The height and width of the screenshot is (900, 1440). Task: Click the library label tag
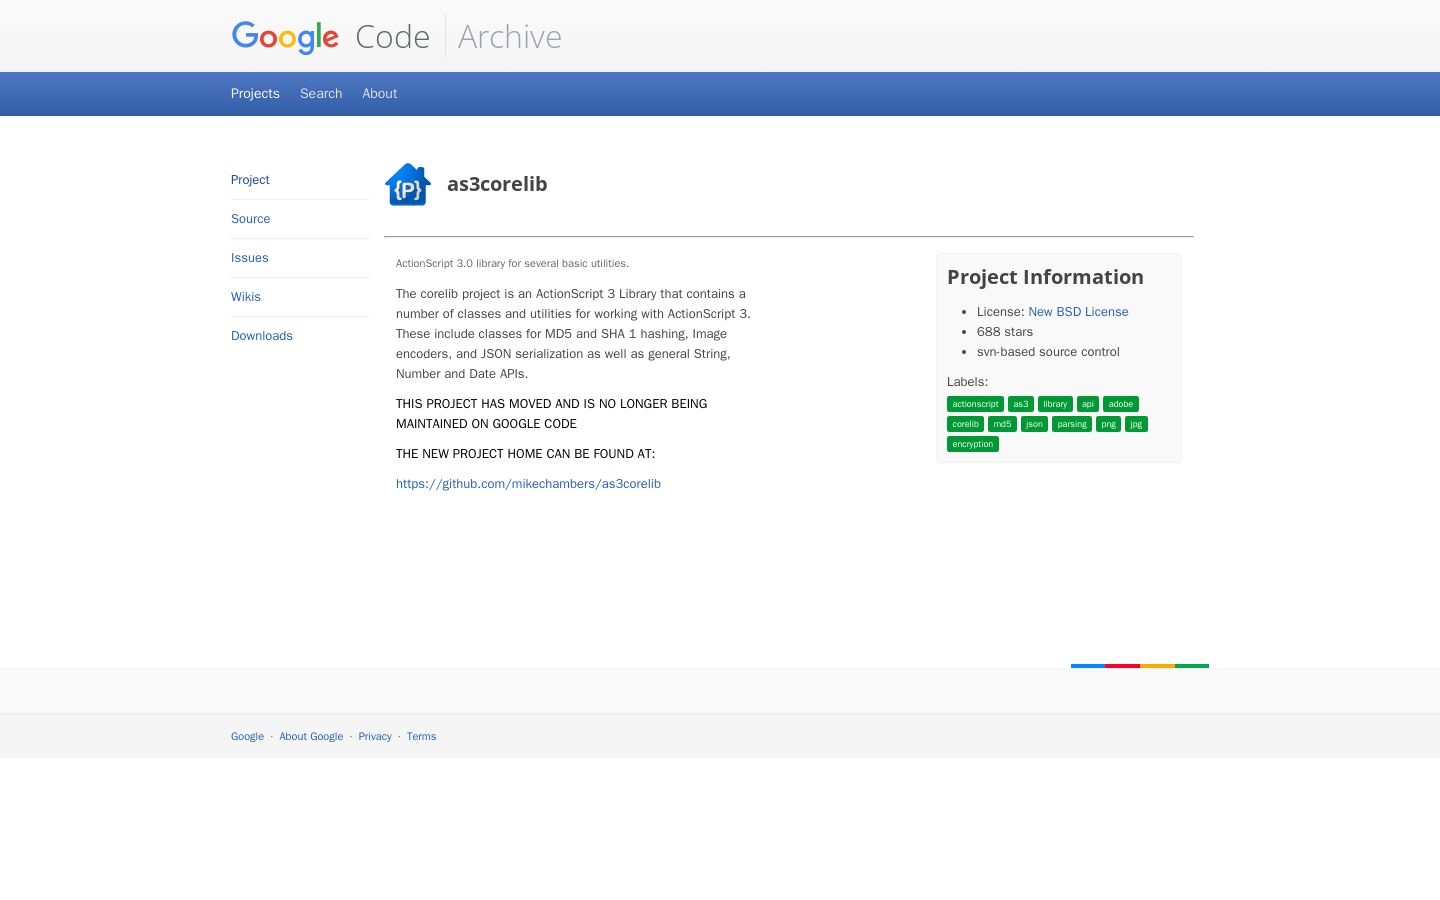pyautogui.click(x=1055, y=404)
